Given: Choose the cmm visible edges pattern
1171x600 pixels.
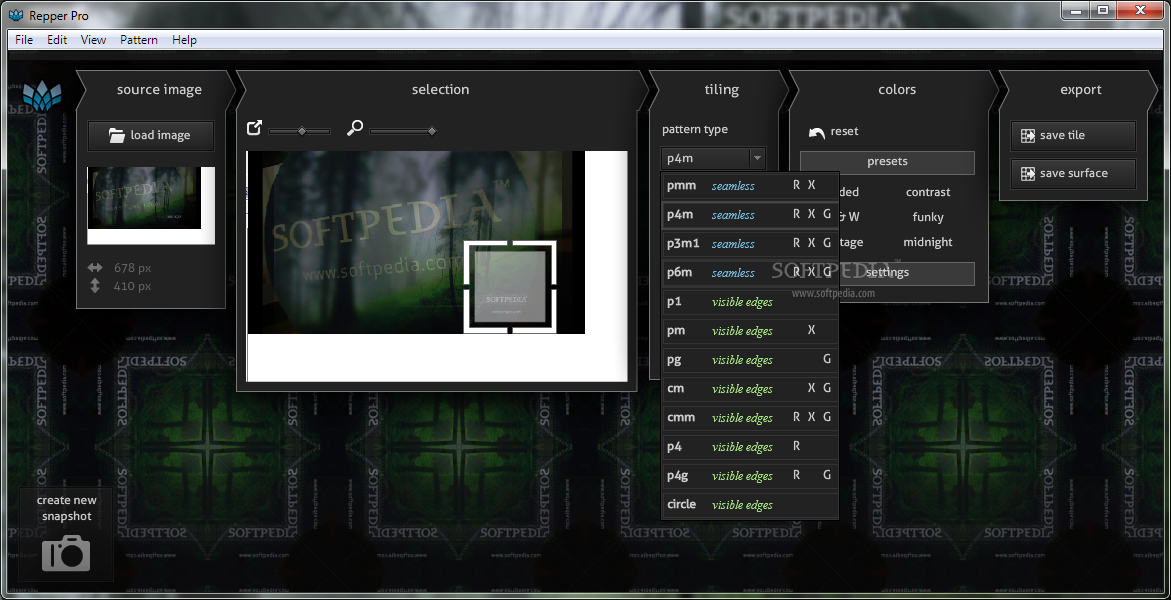Looking at the screenshot, I should coord(750,418).
